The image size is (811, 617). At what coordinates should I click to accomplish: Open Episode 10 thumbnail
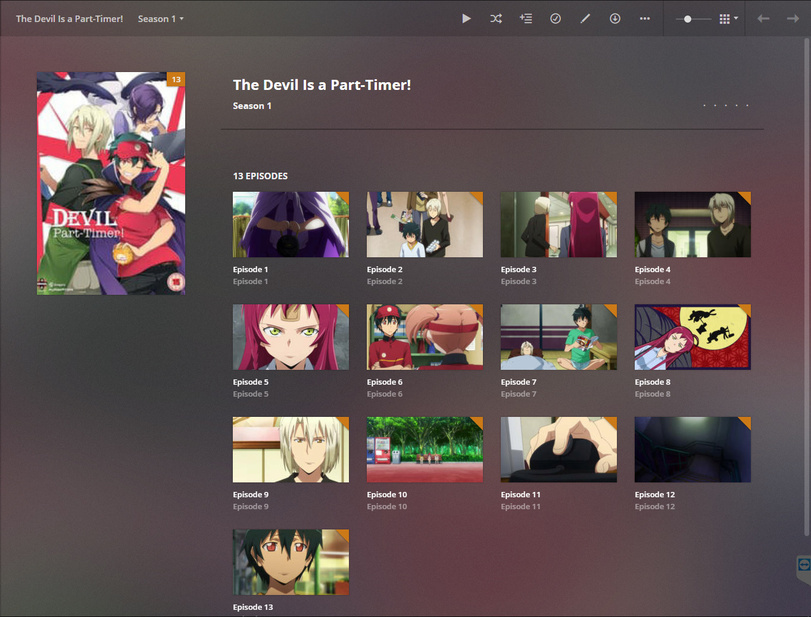pos(425,449)
